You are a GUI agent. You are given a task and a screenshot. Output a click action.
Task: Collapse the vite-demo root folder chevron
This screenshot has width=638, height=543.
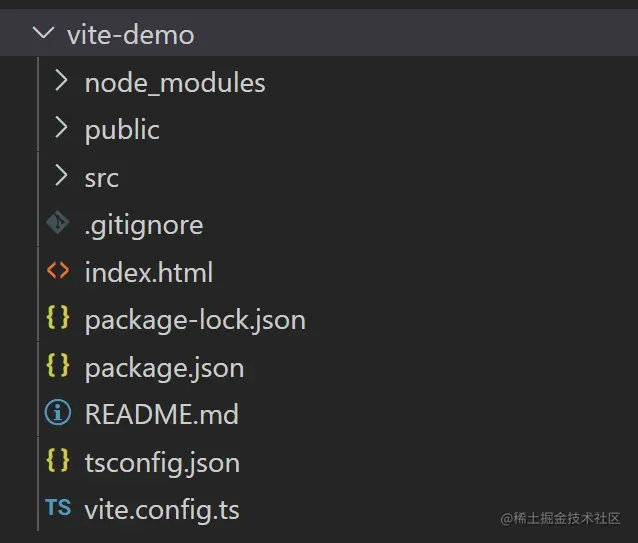pyautogui.click(x=43, y=33)
